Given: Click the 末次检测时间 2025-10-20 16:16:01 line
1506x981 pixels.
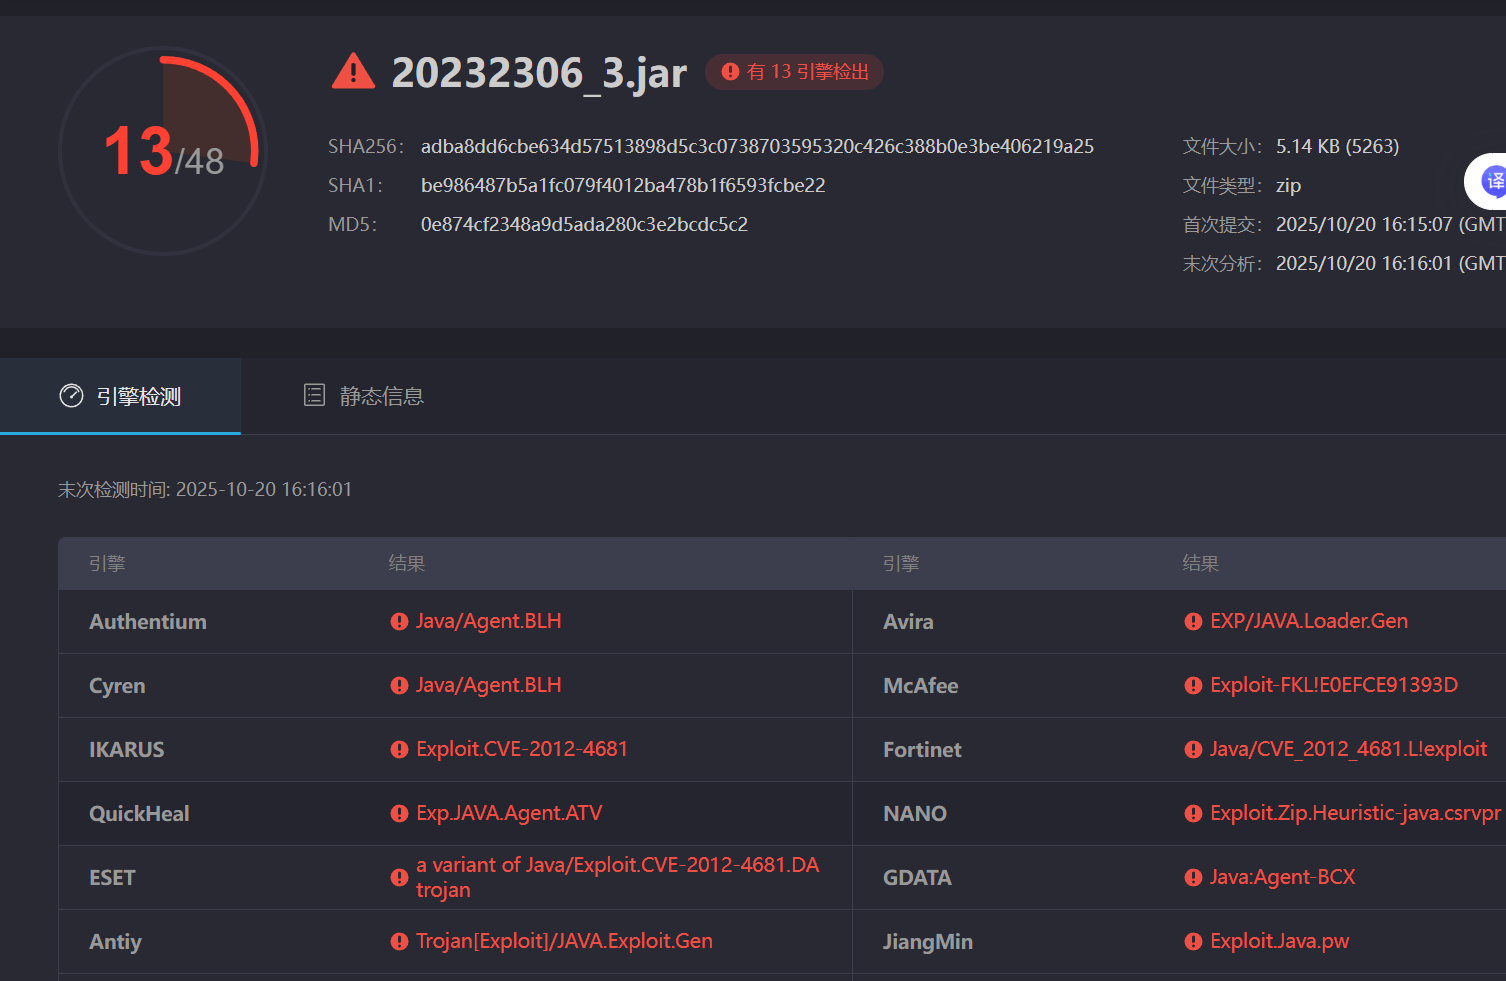Looking at the screenshot, I should pos(205,489).
